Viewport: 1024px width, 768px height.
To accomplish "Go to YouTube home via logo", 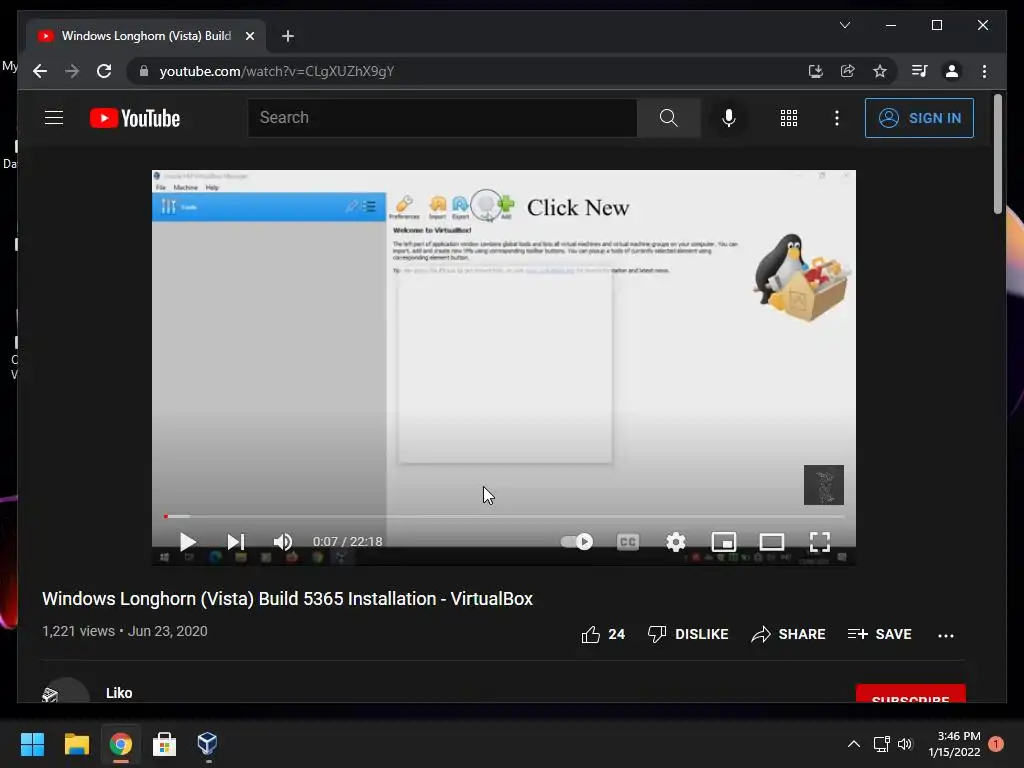I will point(135,118).
